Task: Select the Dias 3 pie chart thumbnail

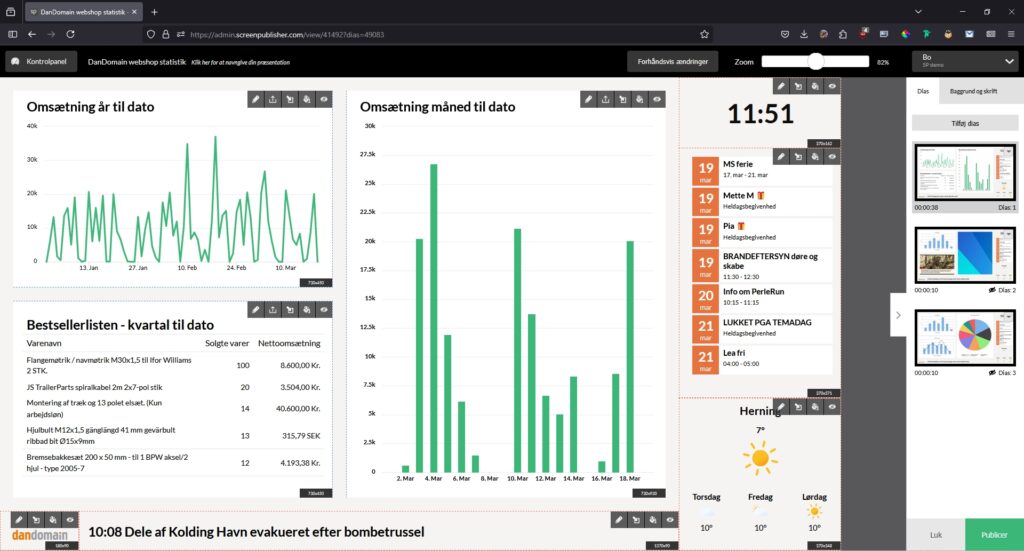Action: [x=965, y=338]
